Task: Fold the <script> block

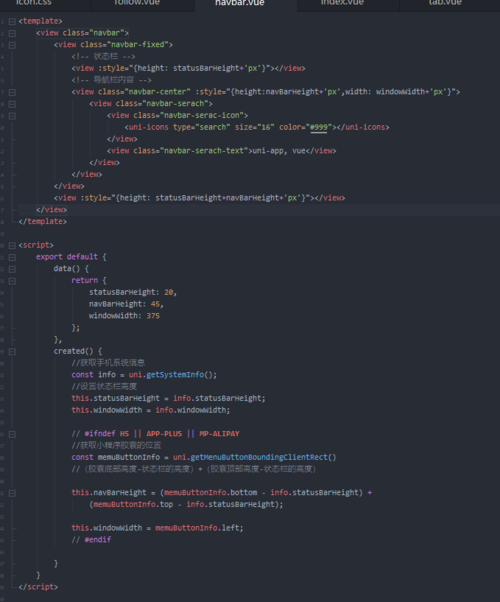Action: coord(12,245)
